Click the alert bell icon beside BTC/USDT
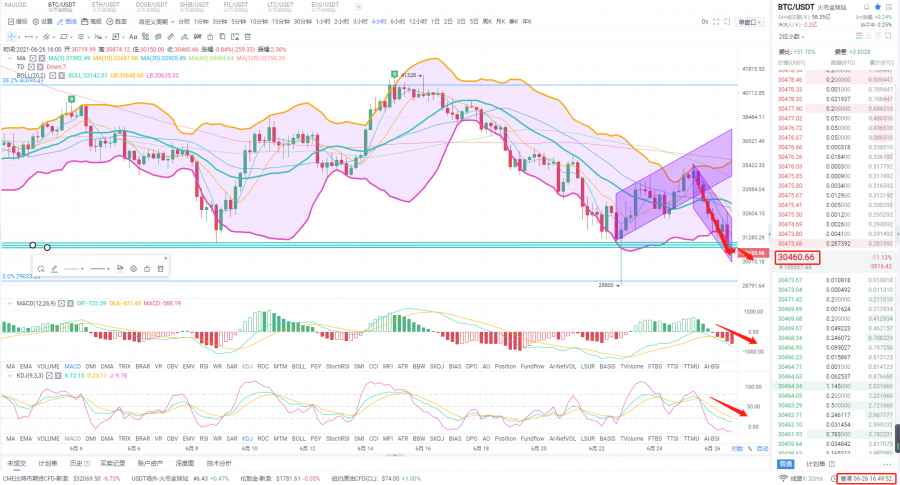 point(866,7)
